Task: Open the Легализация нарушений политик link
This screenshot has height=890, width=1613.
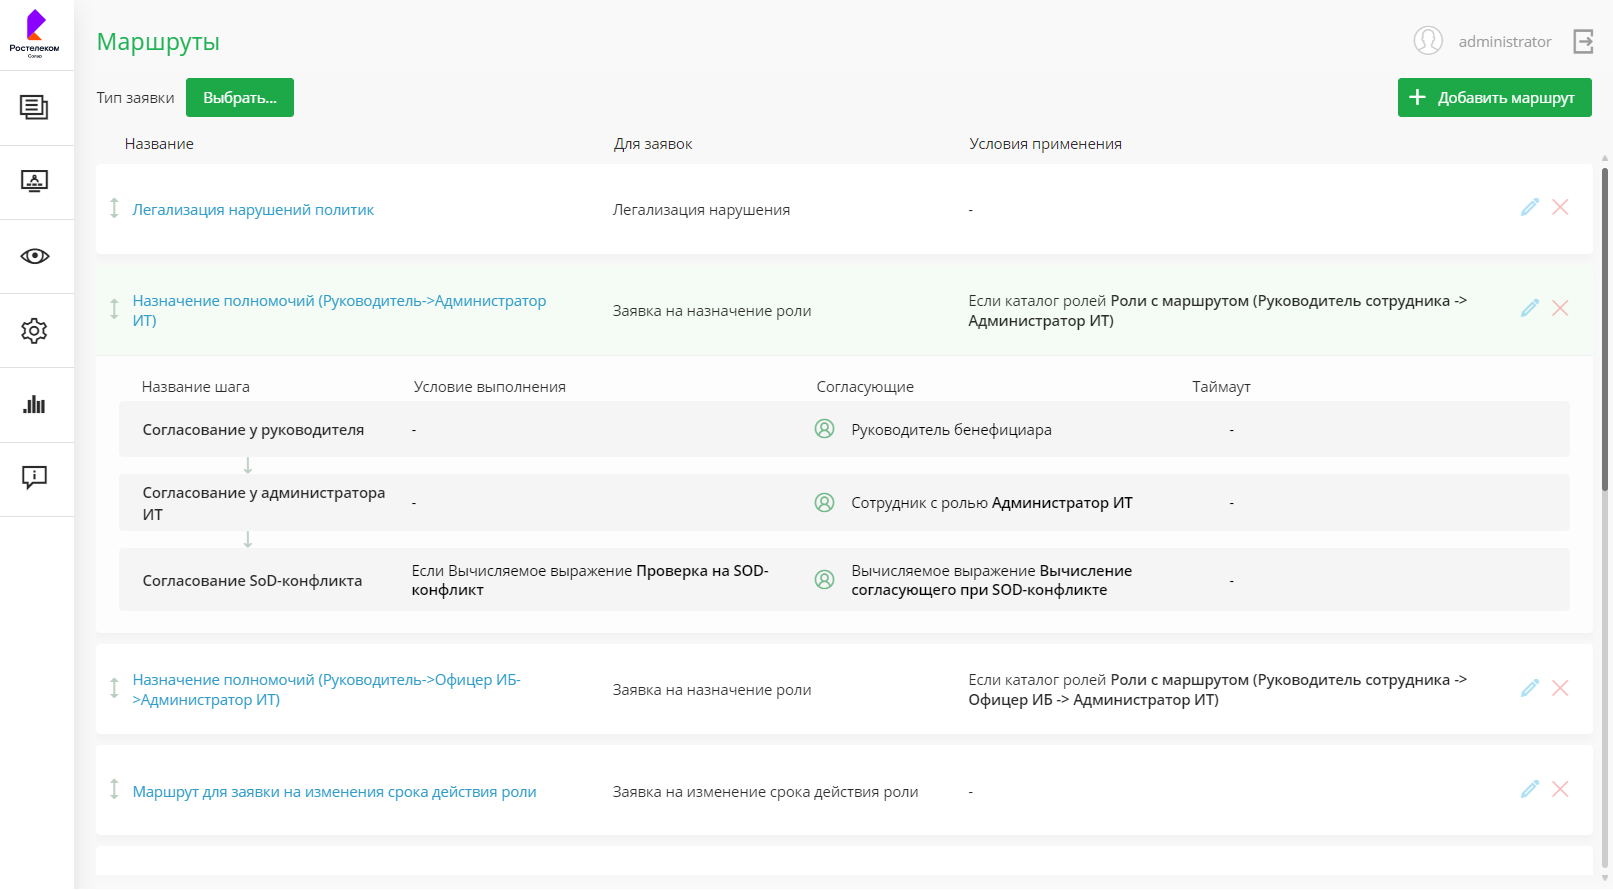Action: [253, 210]
